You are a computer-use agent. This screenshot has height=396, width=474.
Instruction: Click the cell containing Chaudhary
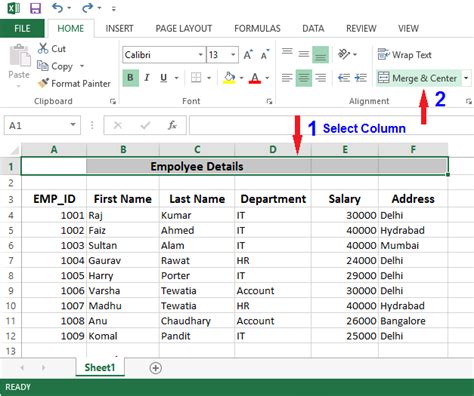click(197, 321)
